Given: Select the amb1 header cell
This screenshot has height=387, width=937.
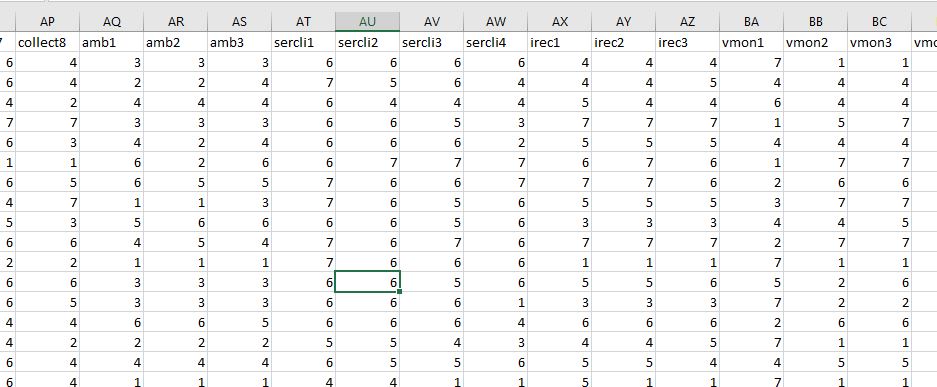Looking at the screenshot, I should coord(111,42).
